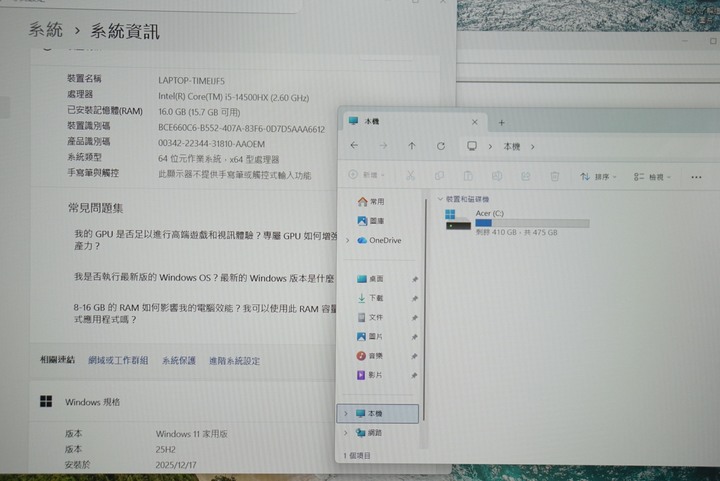
Task: Expand the 網路 Network tree node
Action: [x=346, y=434]
